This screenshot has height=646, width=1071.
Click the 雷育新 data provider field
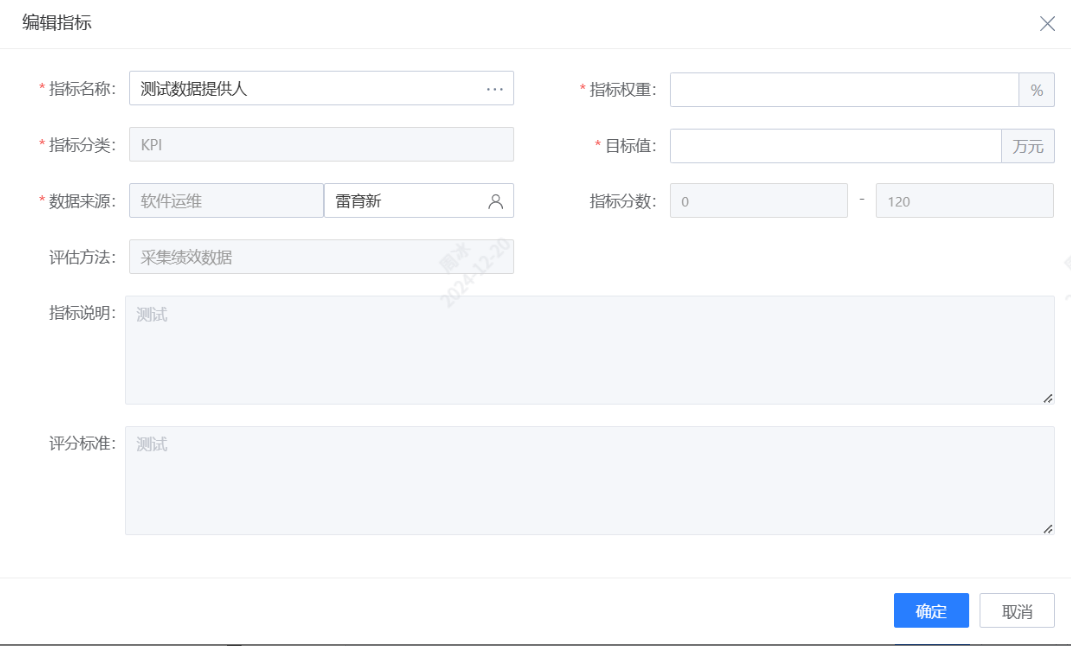404,201
